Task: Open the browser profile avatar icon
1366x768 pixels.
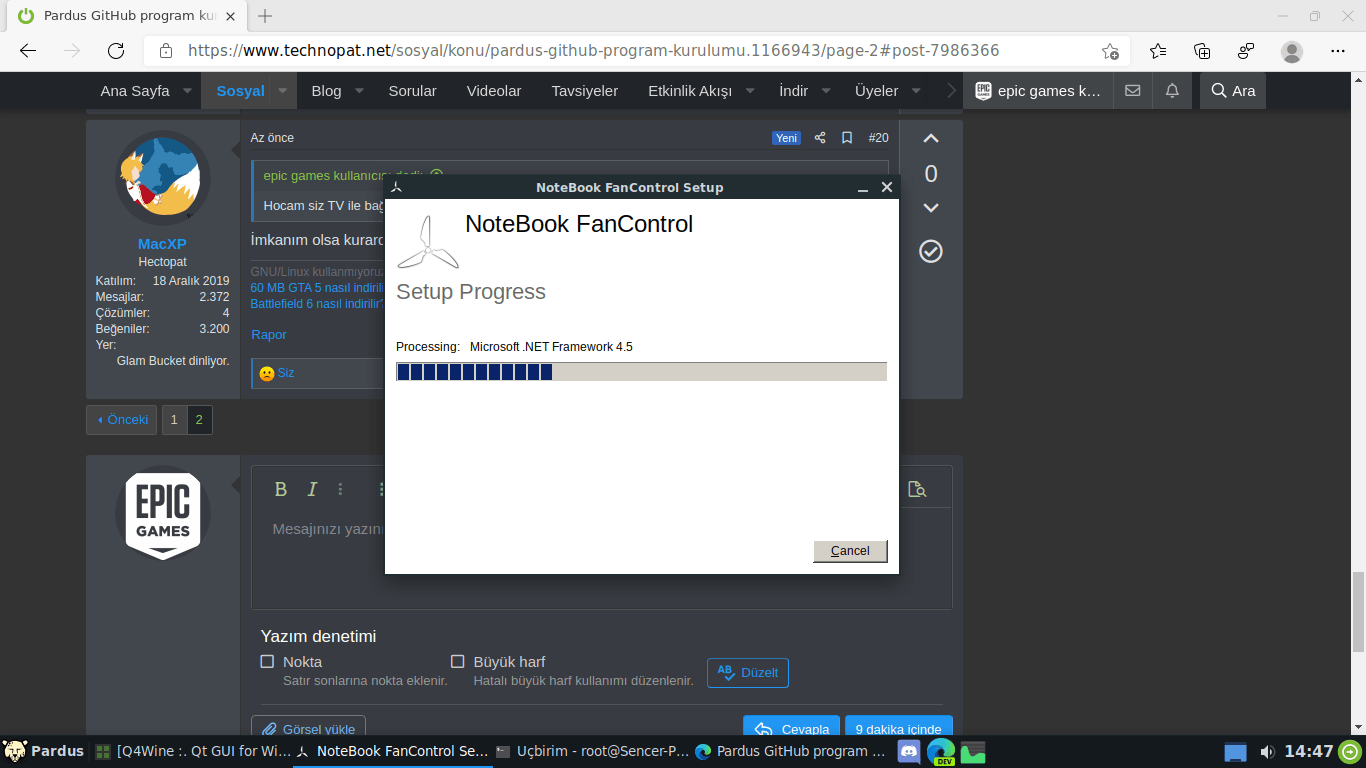Action: click(1292, 51)
